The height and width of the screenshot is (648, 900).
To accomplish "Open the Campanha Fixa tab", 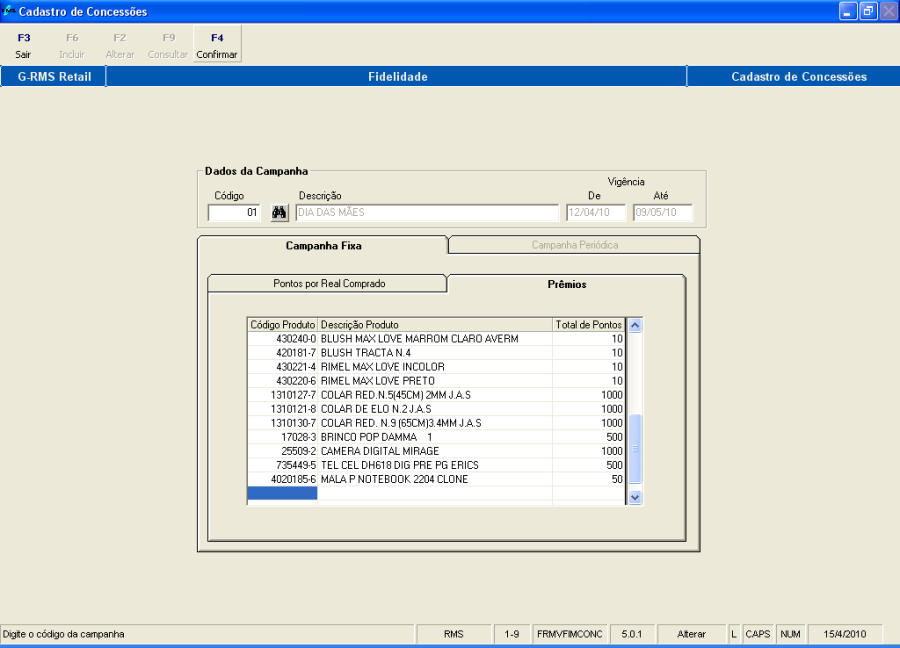I will pyautogui.click(x=323, y=246).
